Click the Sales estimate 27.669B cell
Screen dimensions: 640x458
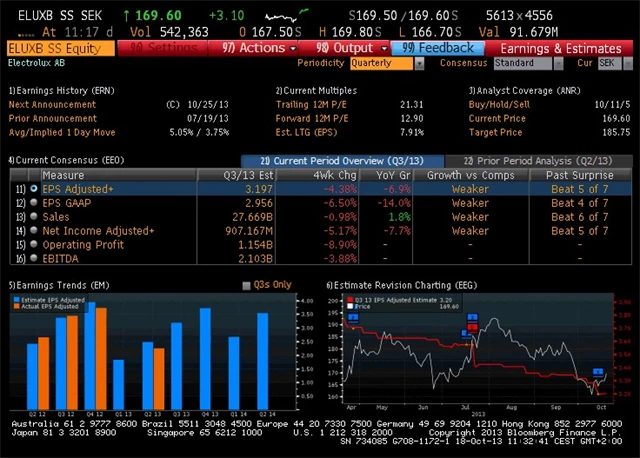[253, 217]
